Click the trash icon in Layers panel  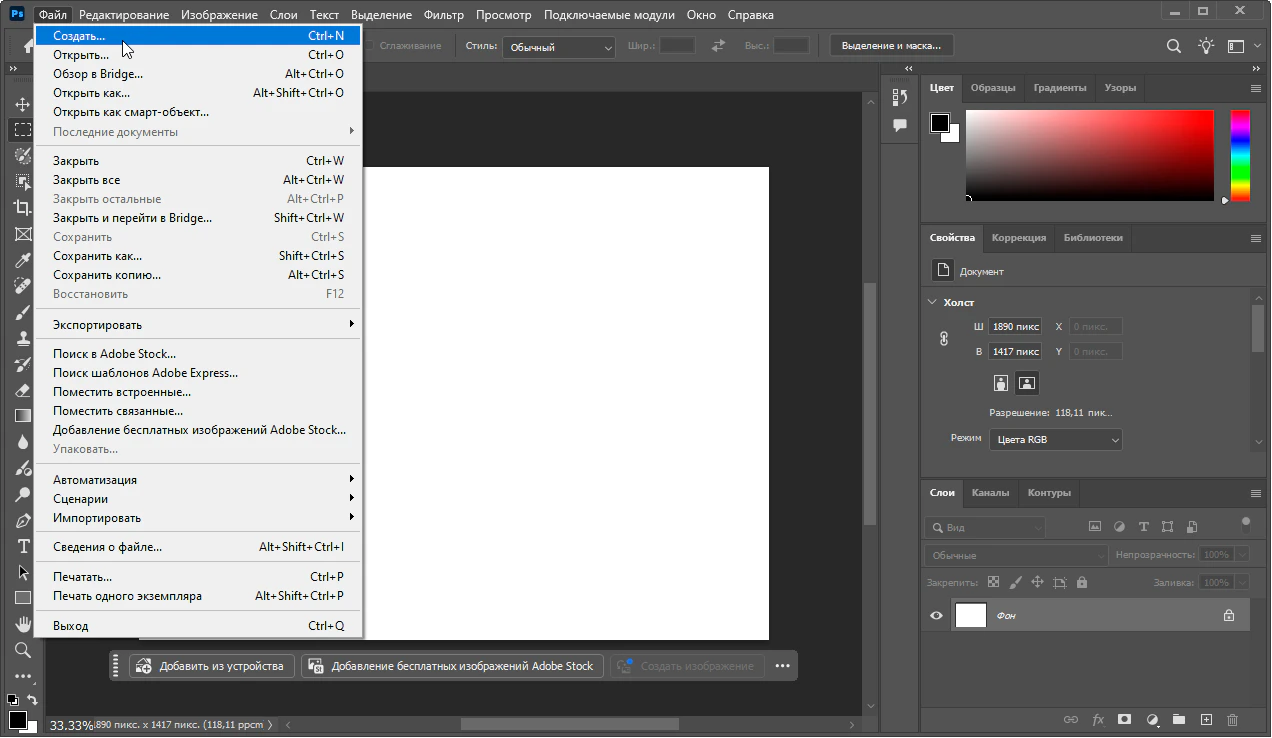(x=1232, y=719)
